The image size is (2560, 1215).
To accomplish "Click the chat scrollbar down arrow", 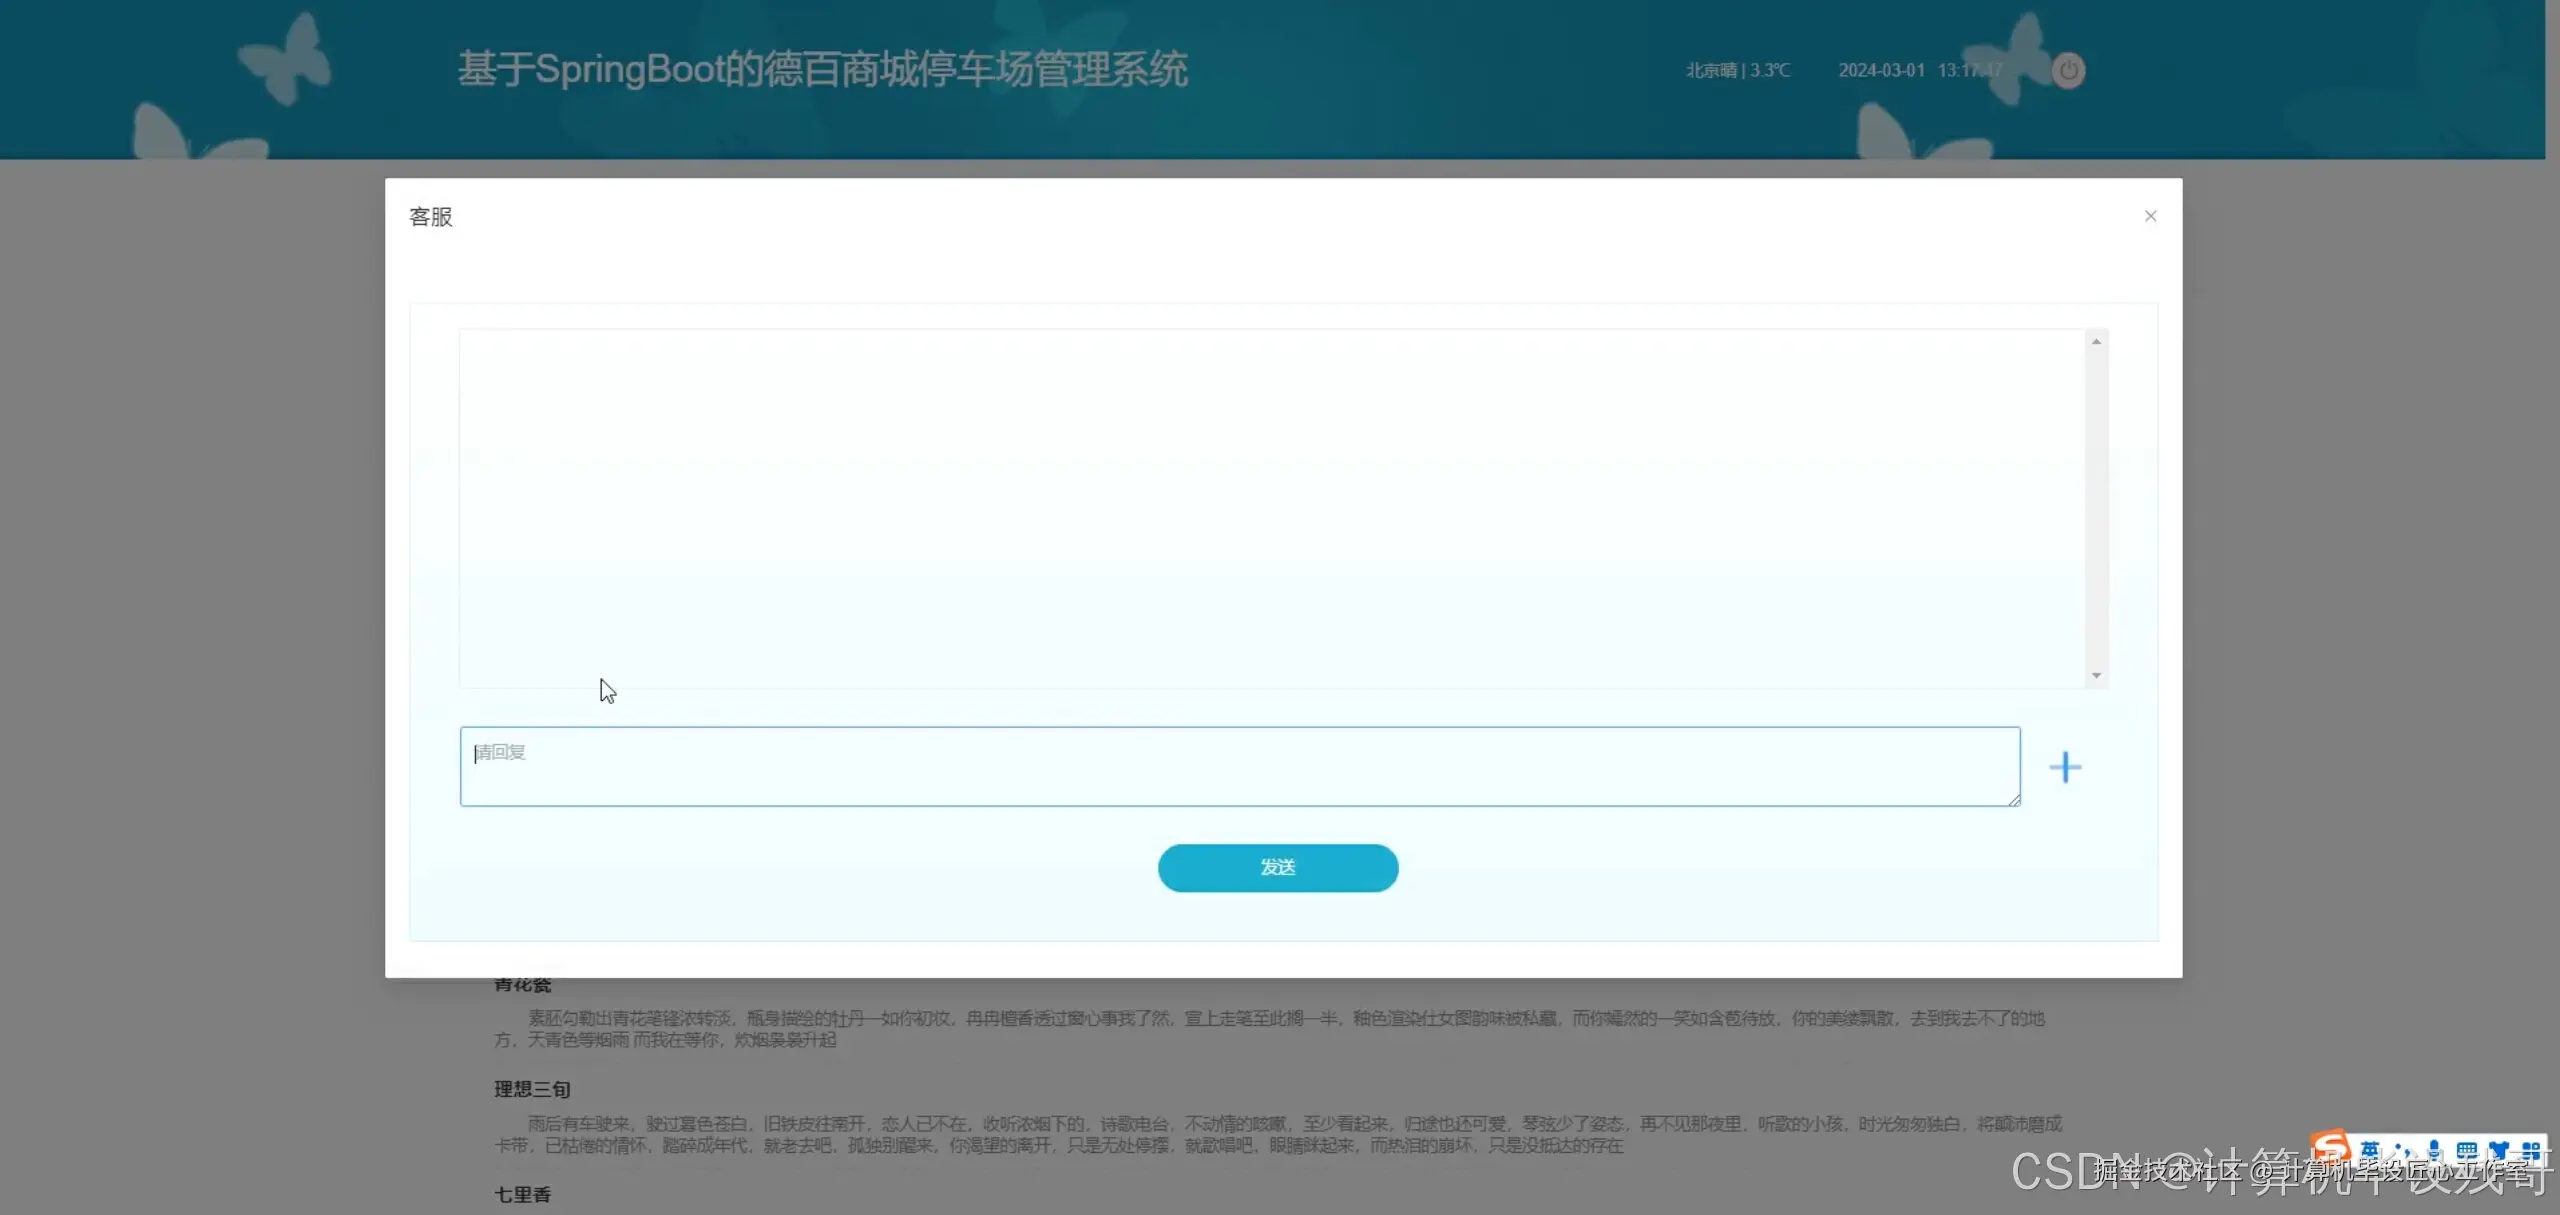I will tap(2096, 674).
